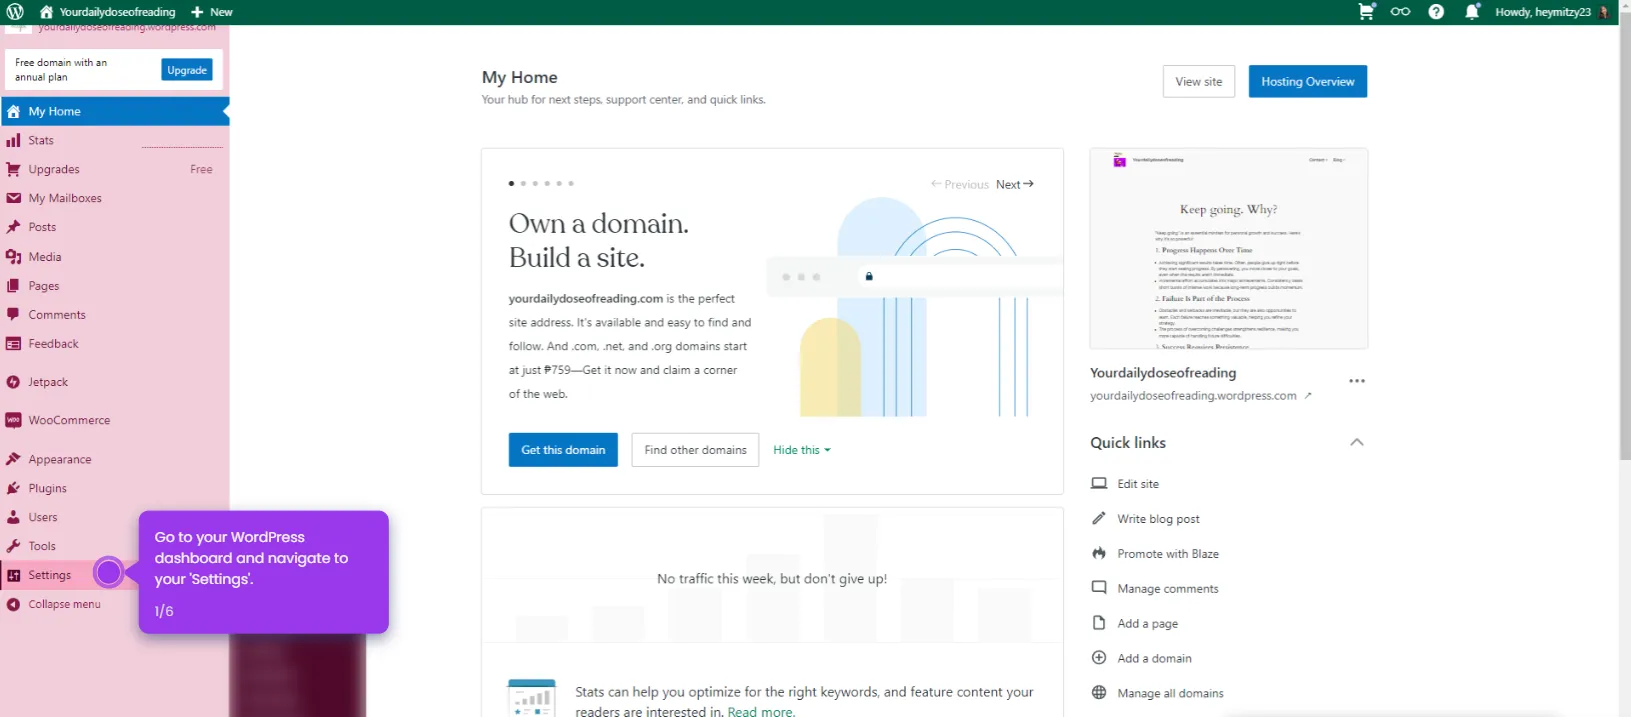Screen dimensions: 1631x717
Task: Open the shopping cart icon in top bar
Action: [x=1366, y=12]
